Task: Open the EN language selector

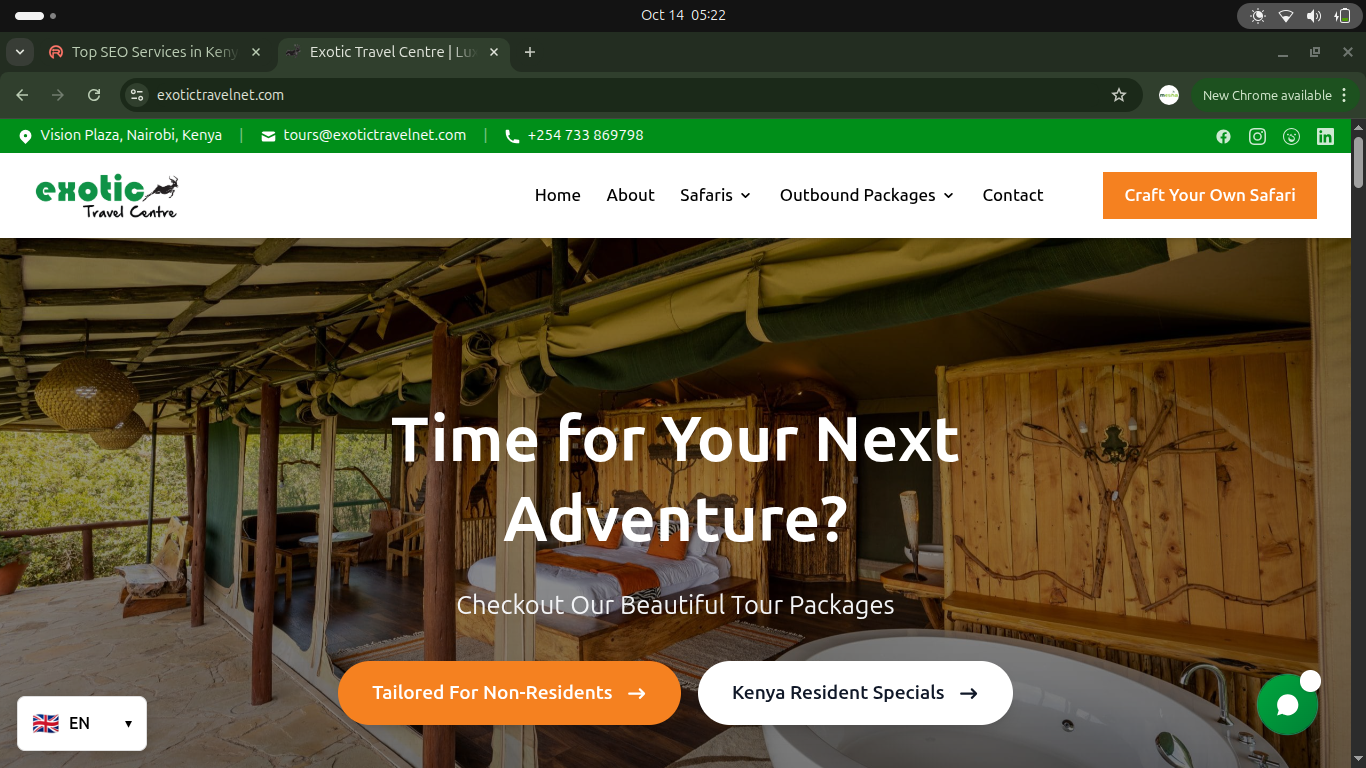Action: click(x=82, y=723)
